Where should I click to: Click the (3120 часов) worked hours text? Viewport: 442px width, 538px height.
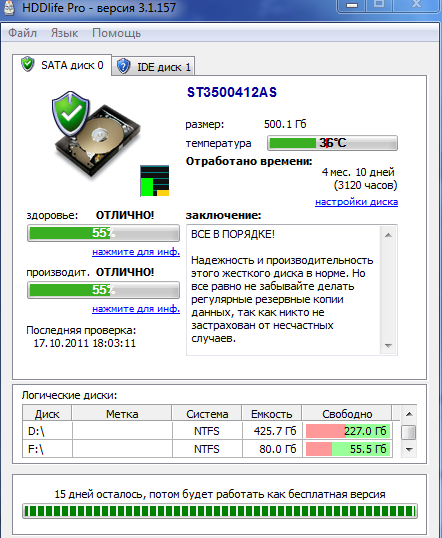[365, 185]
